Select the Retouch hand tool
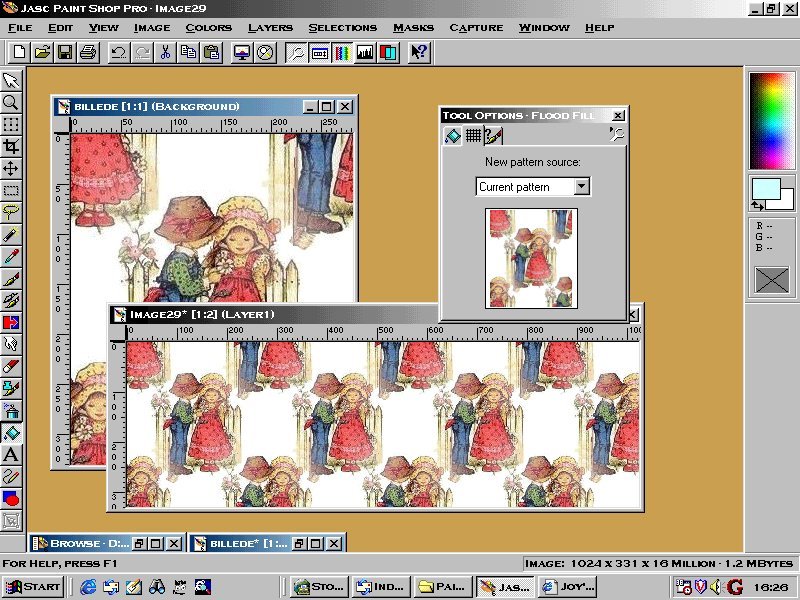This screenshot has height=600, width=800. [x=11, y=344]
